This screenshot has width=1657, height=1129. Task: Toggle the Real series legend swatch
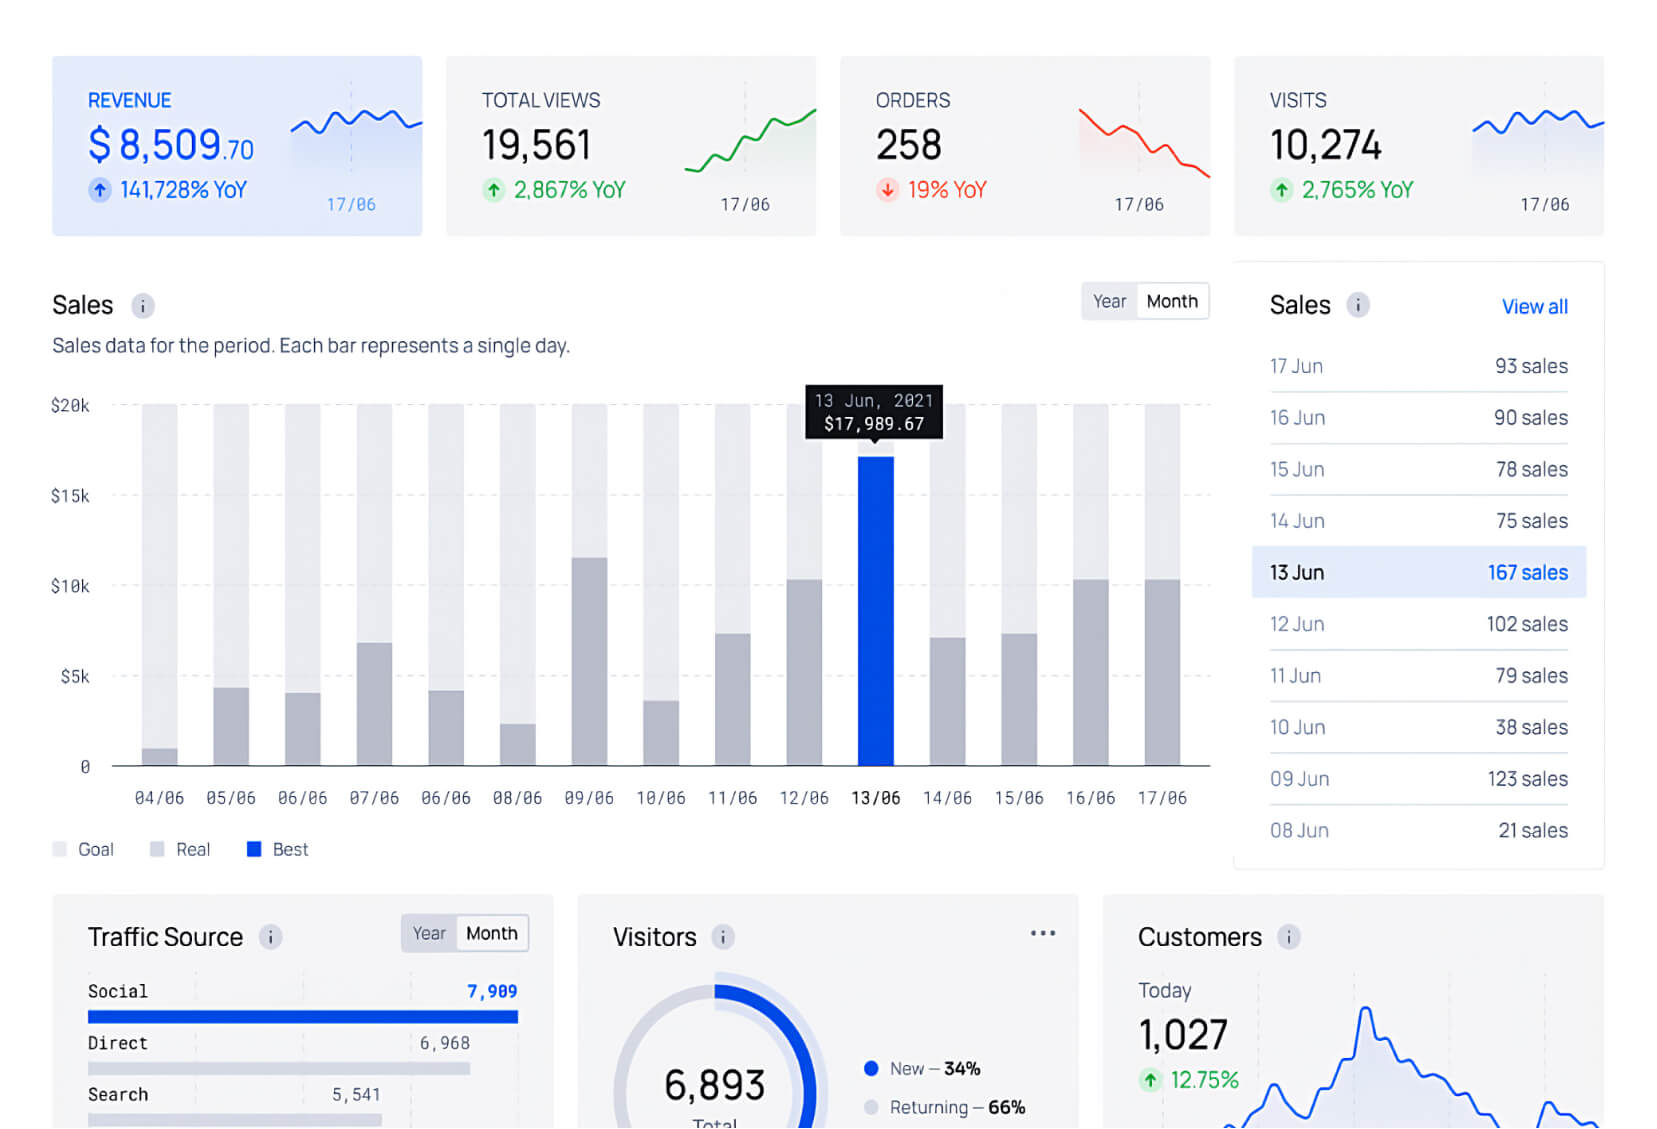click(157, 850)
